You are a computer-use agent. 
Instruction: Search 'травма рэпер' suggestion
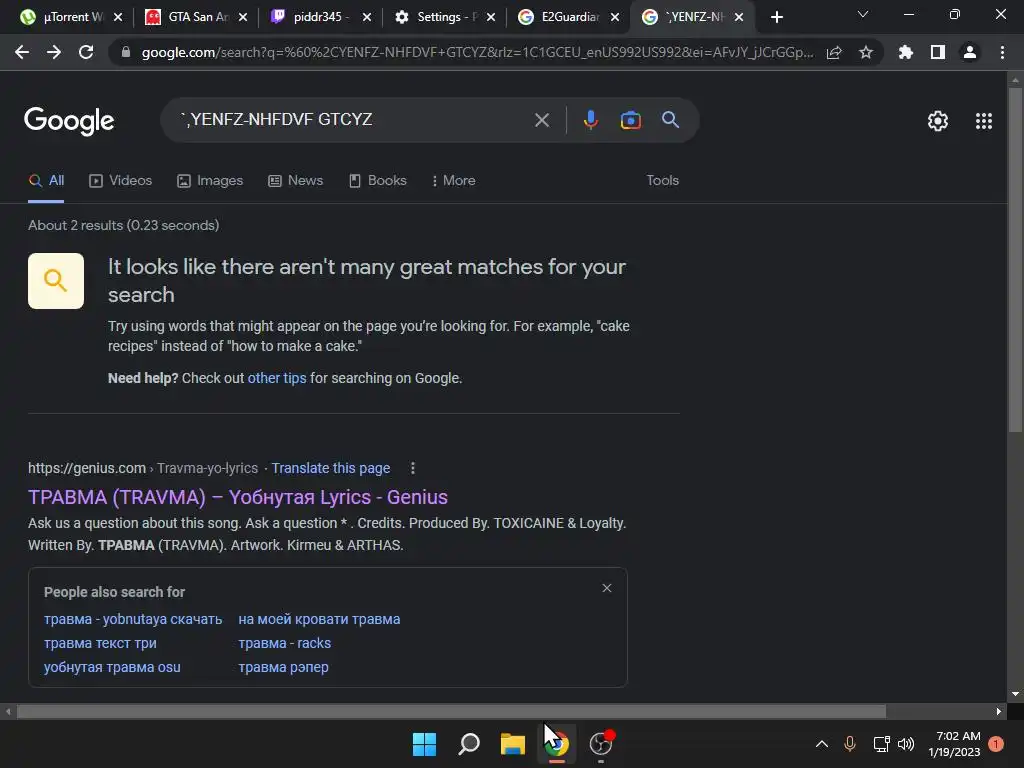(283, 667)
